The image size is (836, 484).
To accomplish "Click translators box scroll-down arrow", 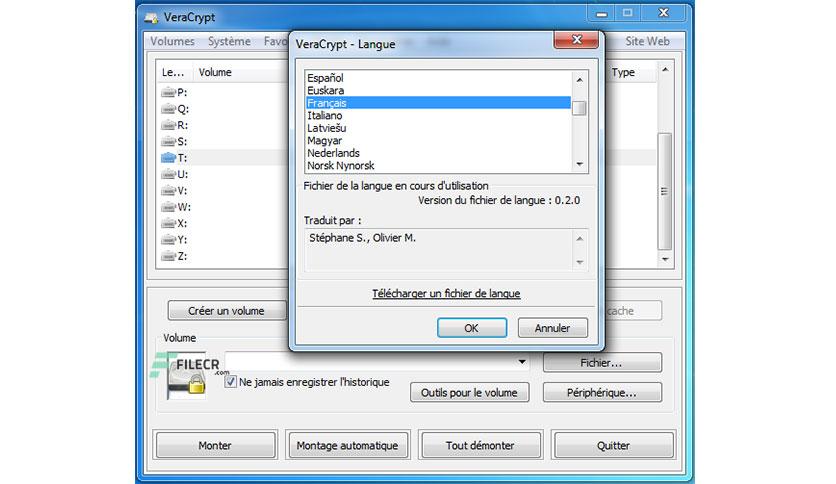I will [580, 262].
